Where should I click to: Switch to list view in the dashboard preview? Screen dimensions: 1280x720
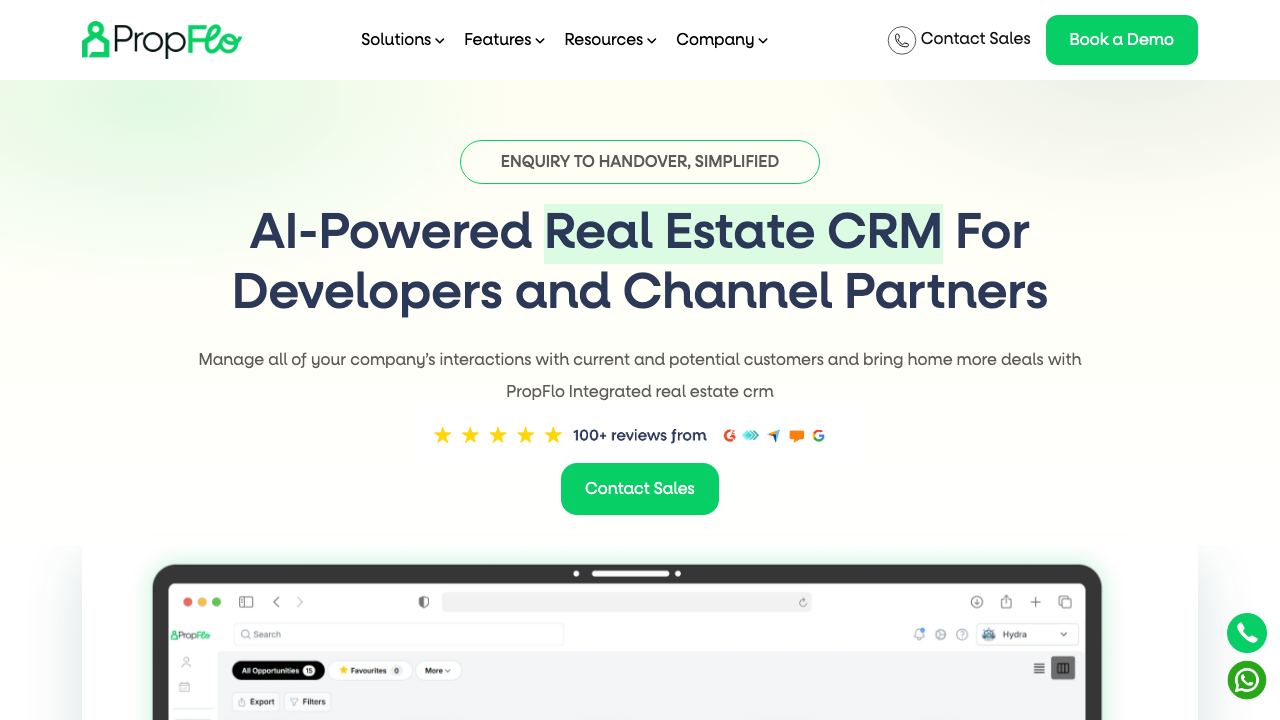1039,668
